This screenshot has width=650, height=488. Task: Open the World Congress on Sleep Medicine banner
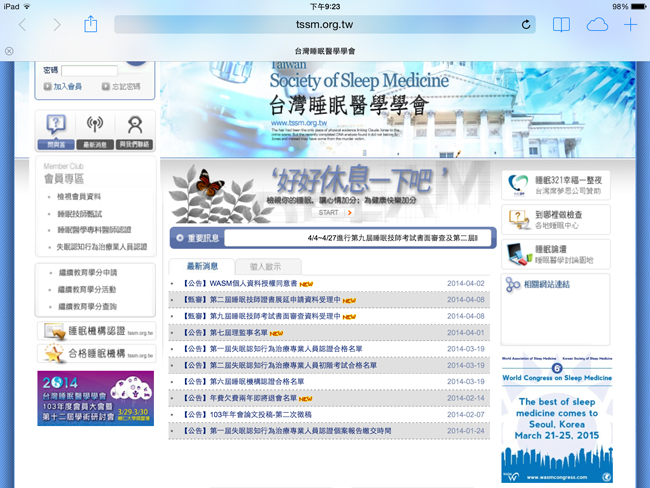[x=557, y=419]
